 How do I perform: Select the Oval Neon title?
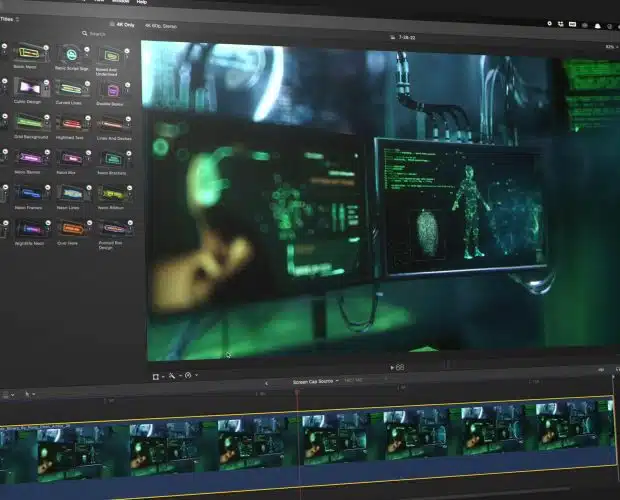(x=74, y=228)
